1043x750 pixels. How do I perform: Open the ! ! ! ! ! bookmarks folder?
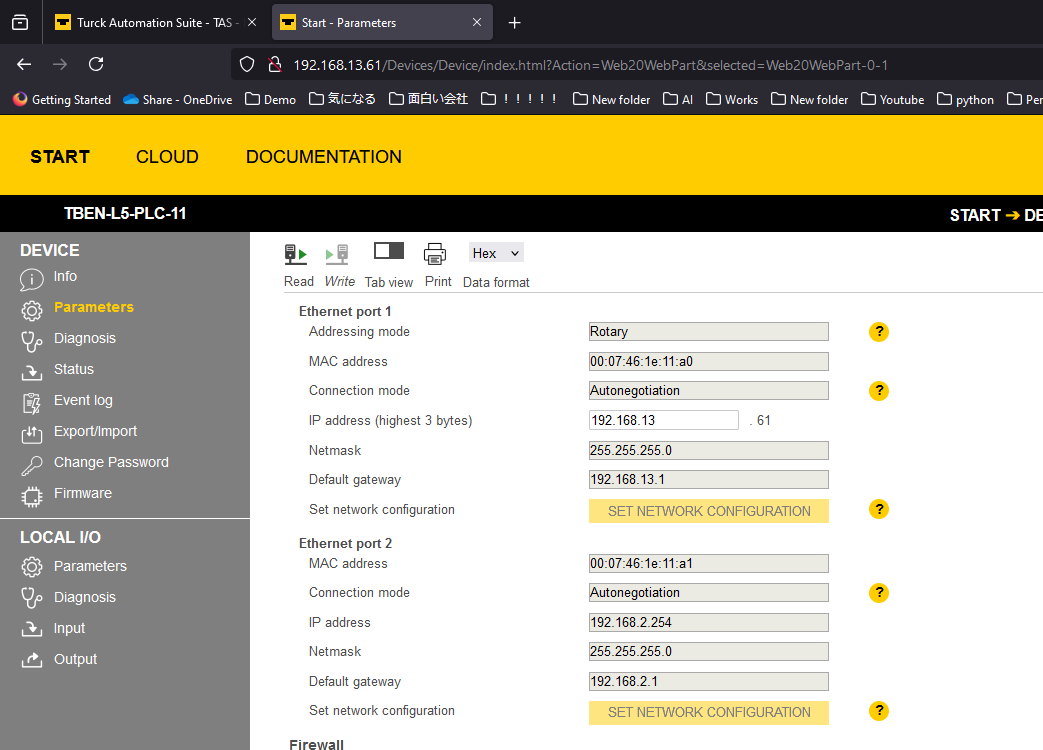(x=519, y=100)
